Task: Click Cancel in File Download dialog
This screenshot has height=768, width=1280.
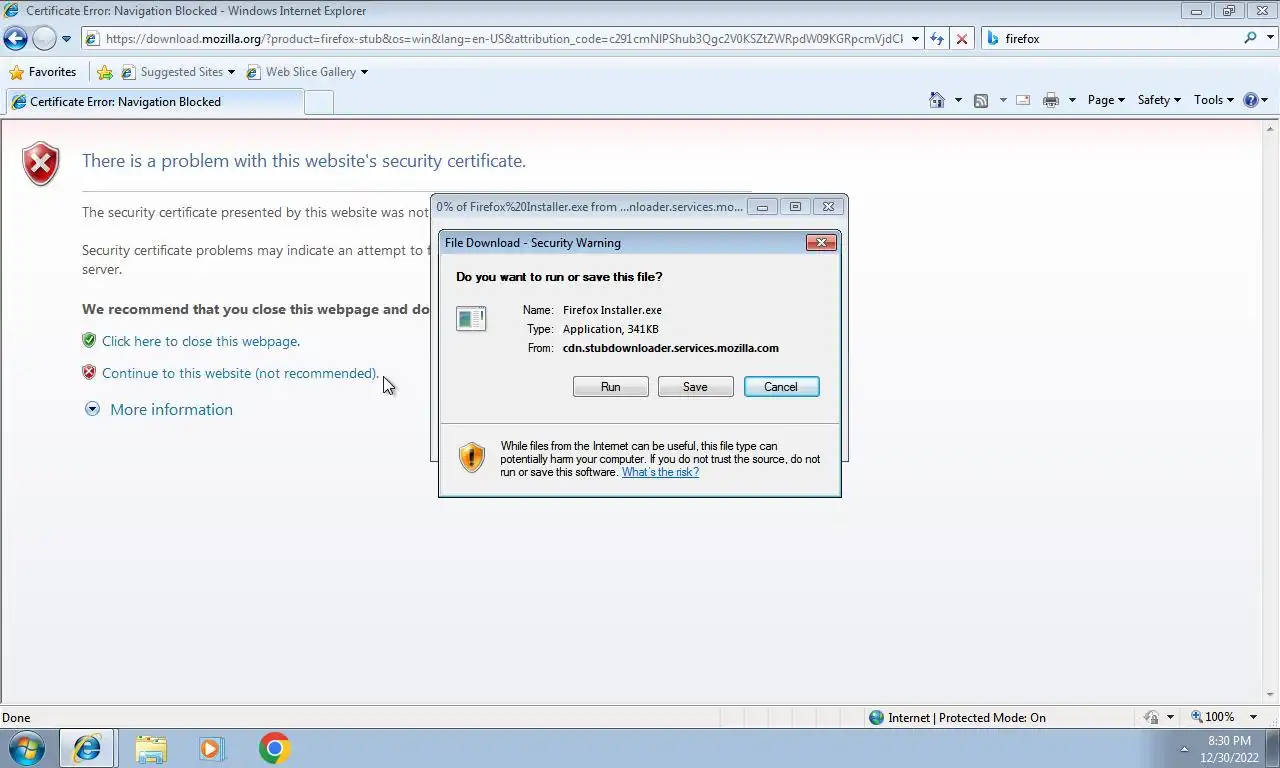Action: pyautogui.click(x=781, y=387)
